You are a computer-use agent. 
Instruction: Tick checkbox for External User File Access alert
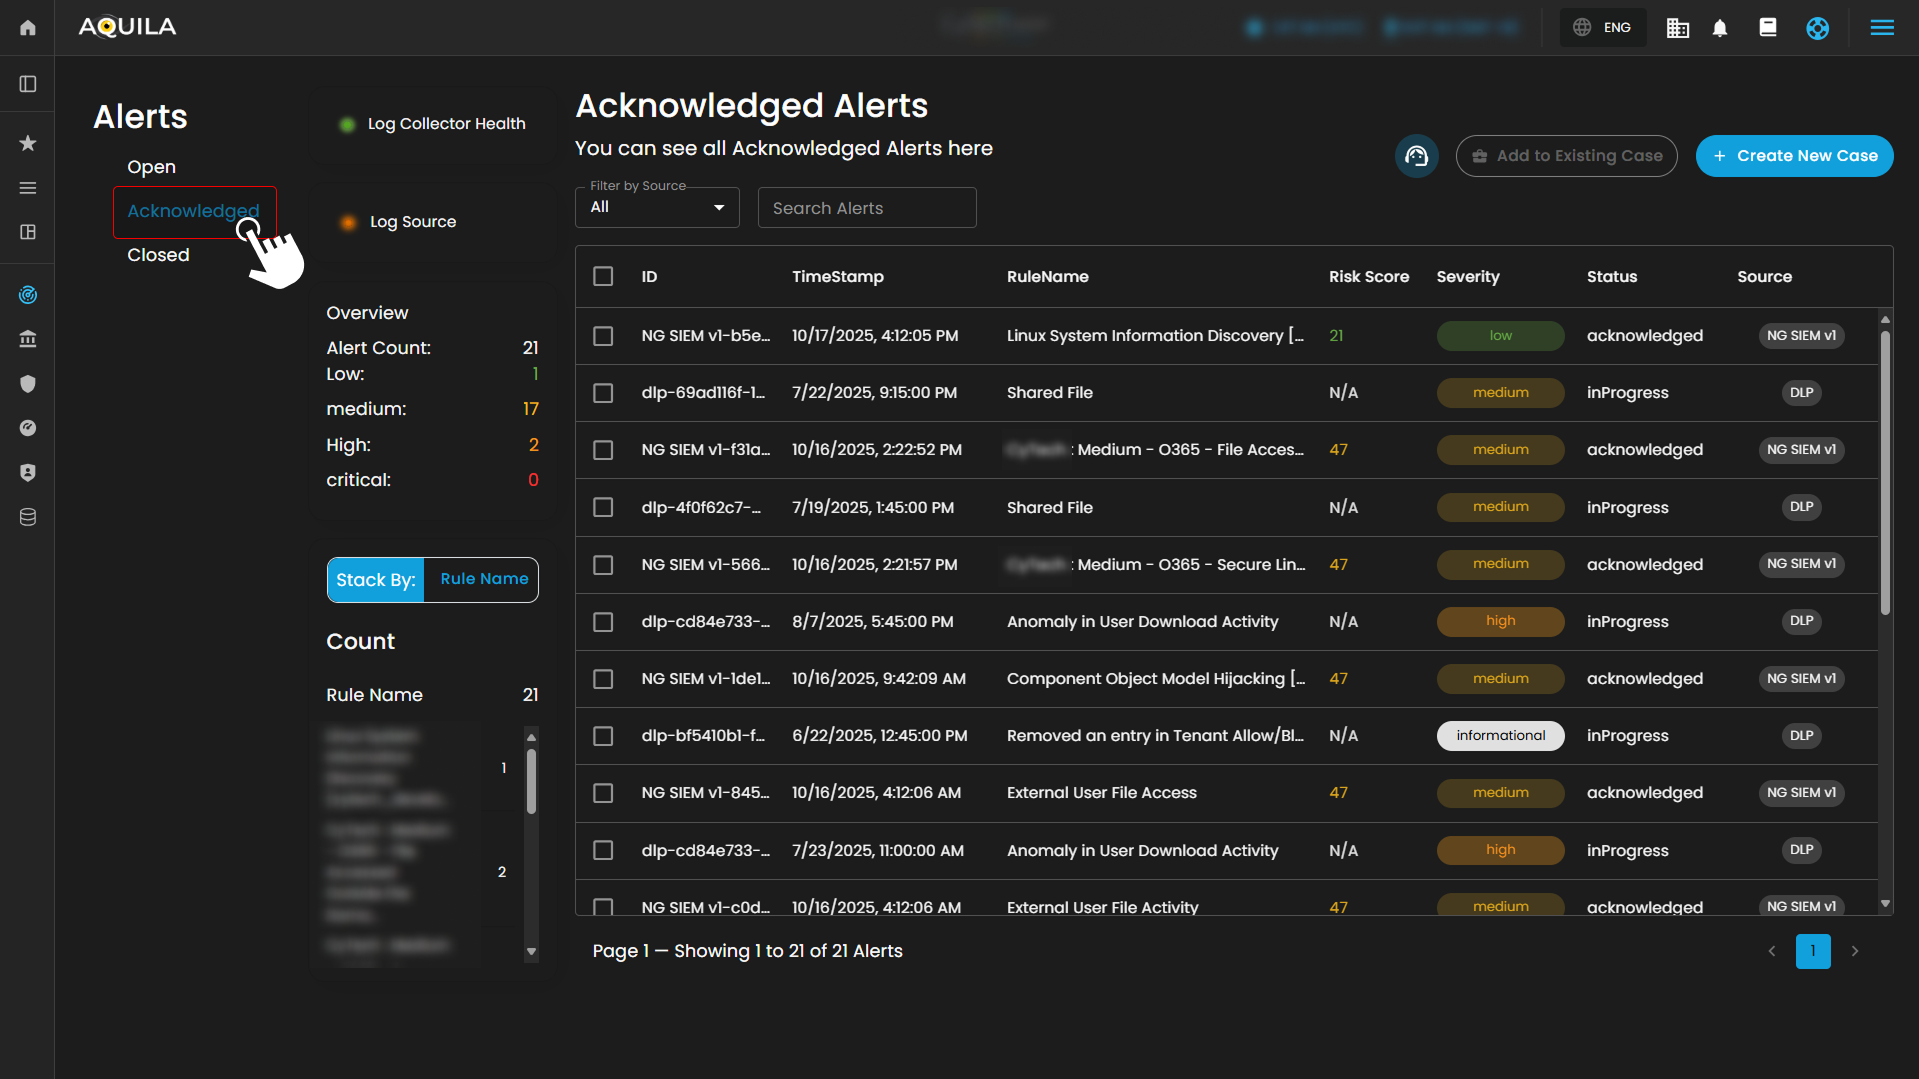[603, 793]
